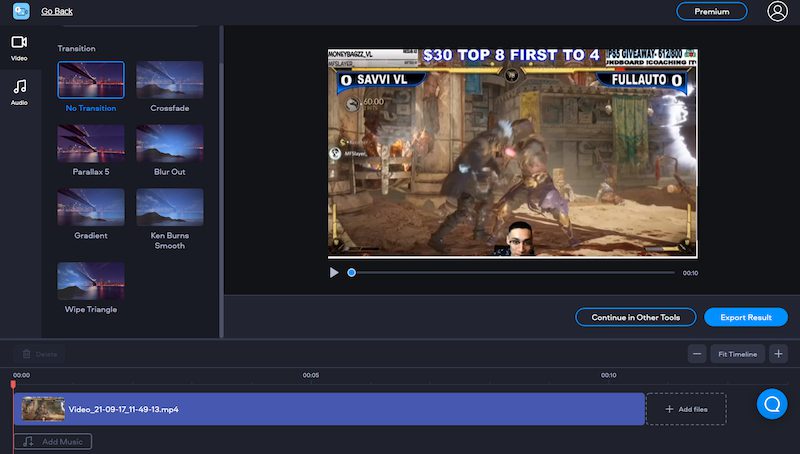Zoom out the timeline with minus
Viewport: 800px width, 454px height.
point(697,354)
